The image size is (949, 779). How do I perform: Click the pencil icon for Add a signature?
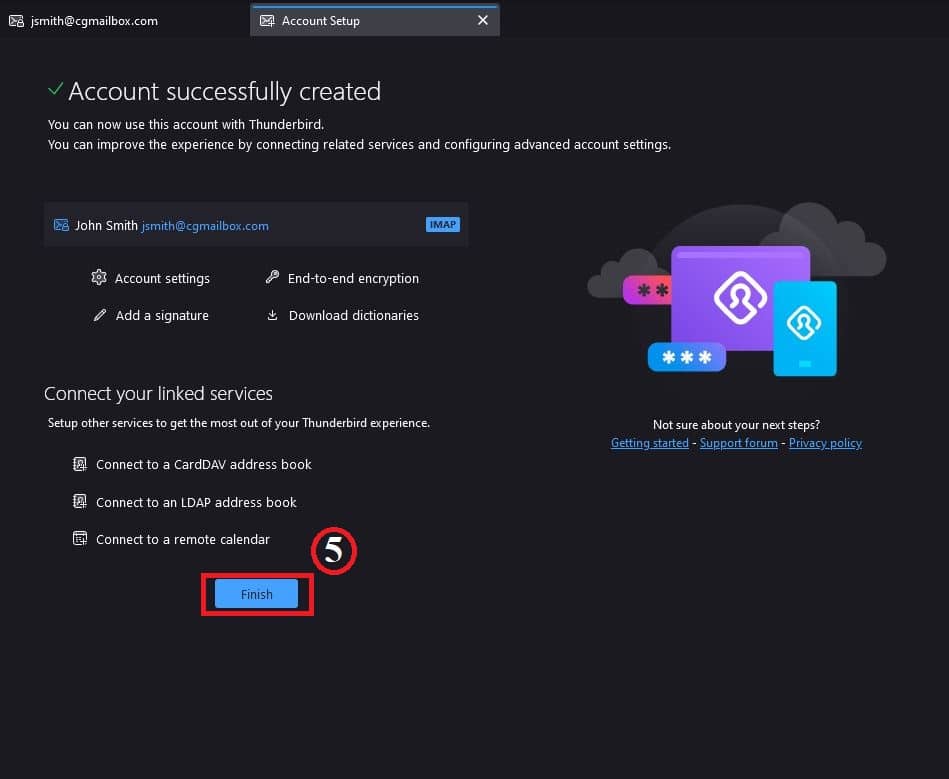pyautogui.click(x=99, y=315)
